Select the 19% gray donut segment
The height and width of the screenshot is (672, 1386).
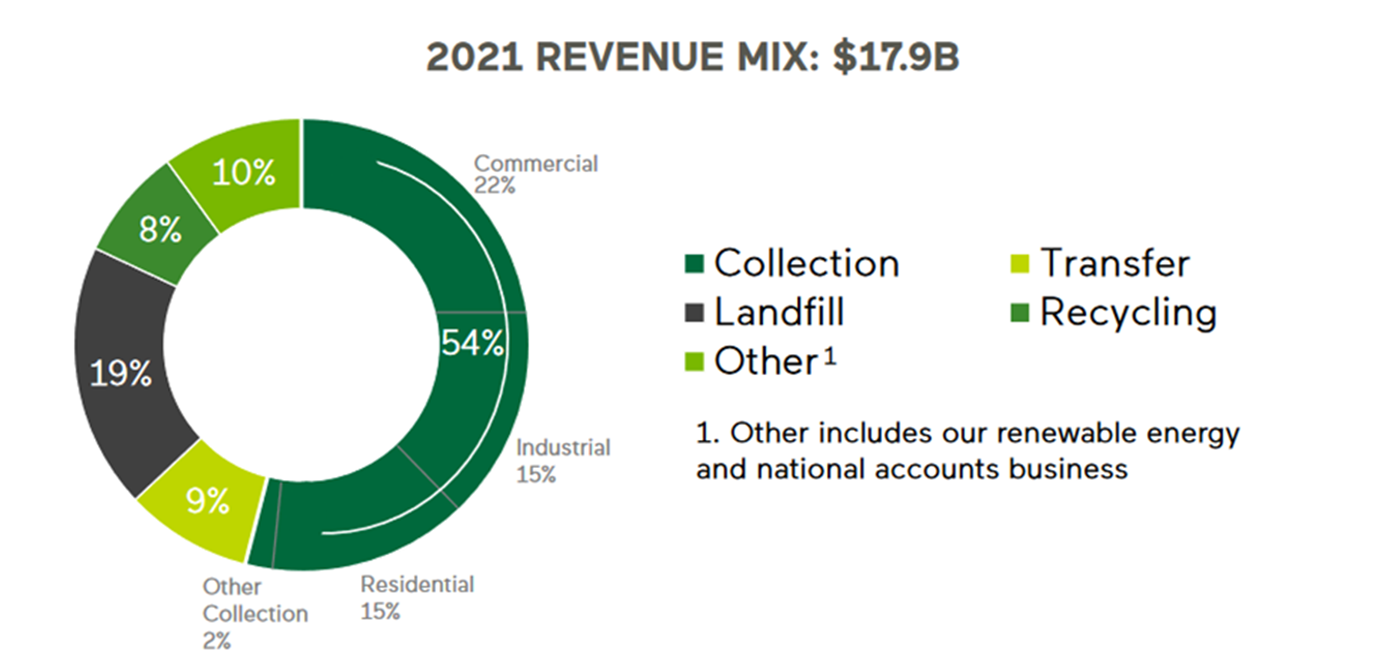pos(120,374)
